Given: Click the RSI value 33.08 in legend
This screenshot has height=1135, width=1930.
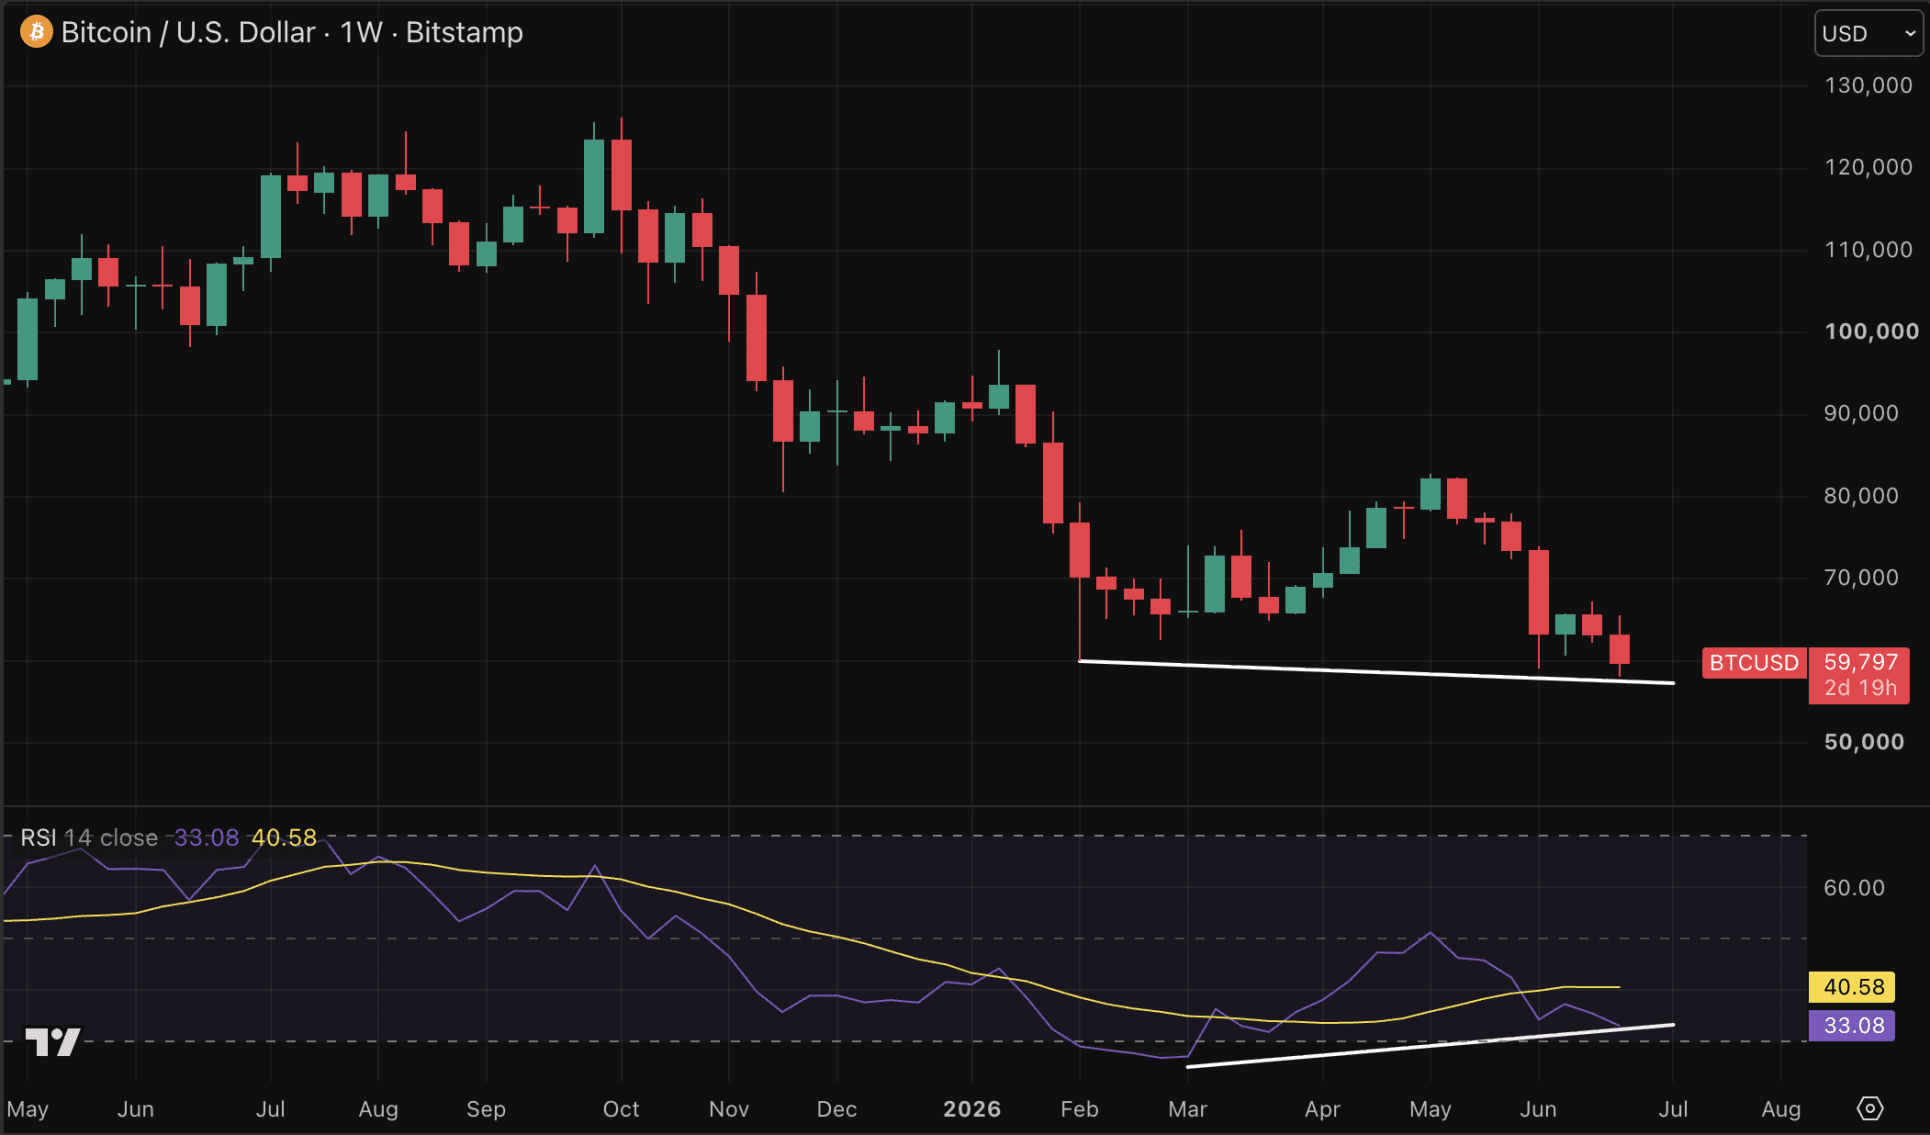Looking at the screenshot, I should [206, 837].
